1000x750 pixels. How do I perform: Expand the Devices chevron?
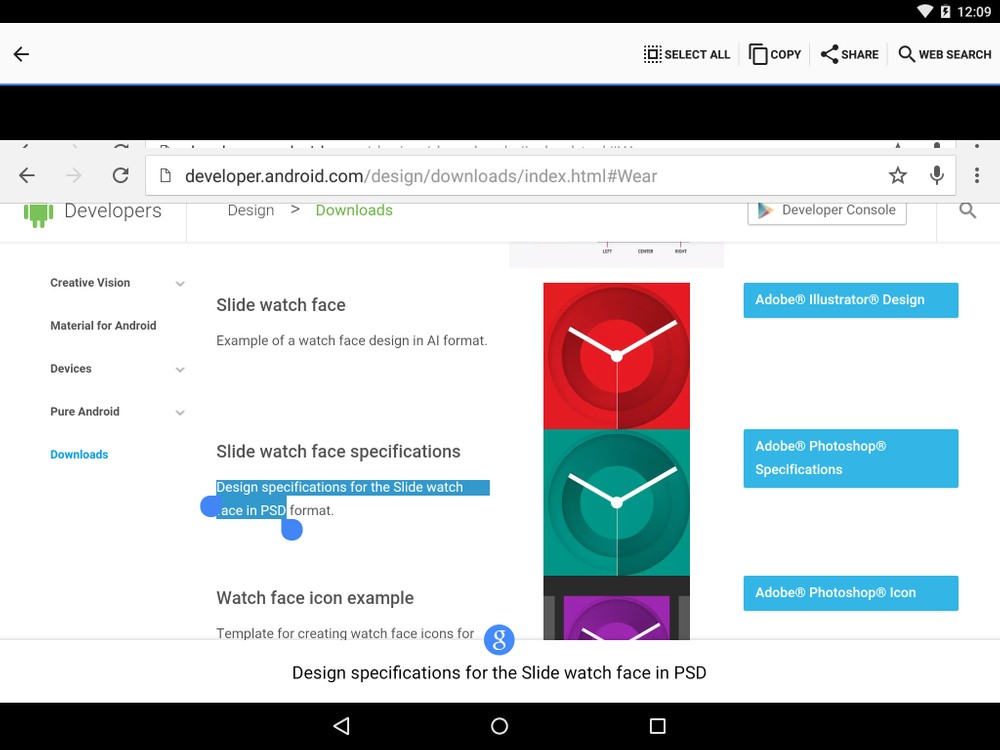click(180, 370)
